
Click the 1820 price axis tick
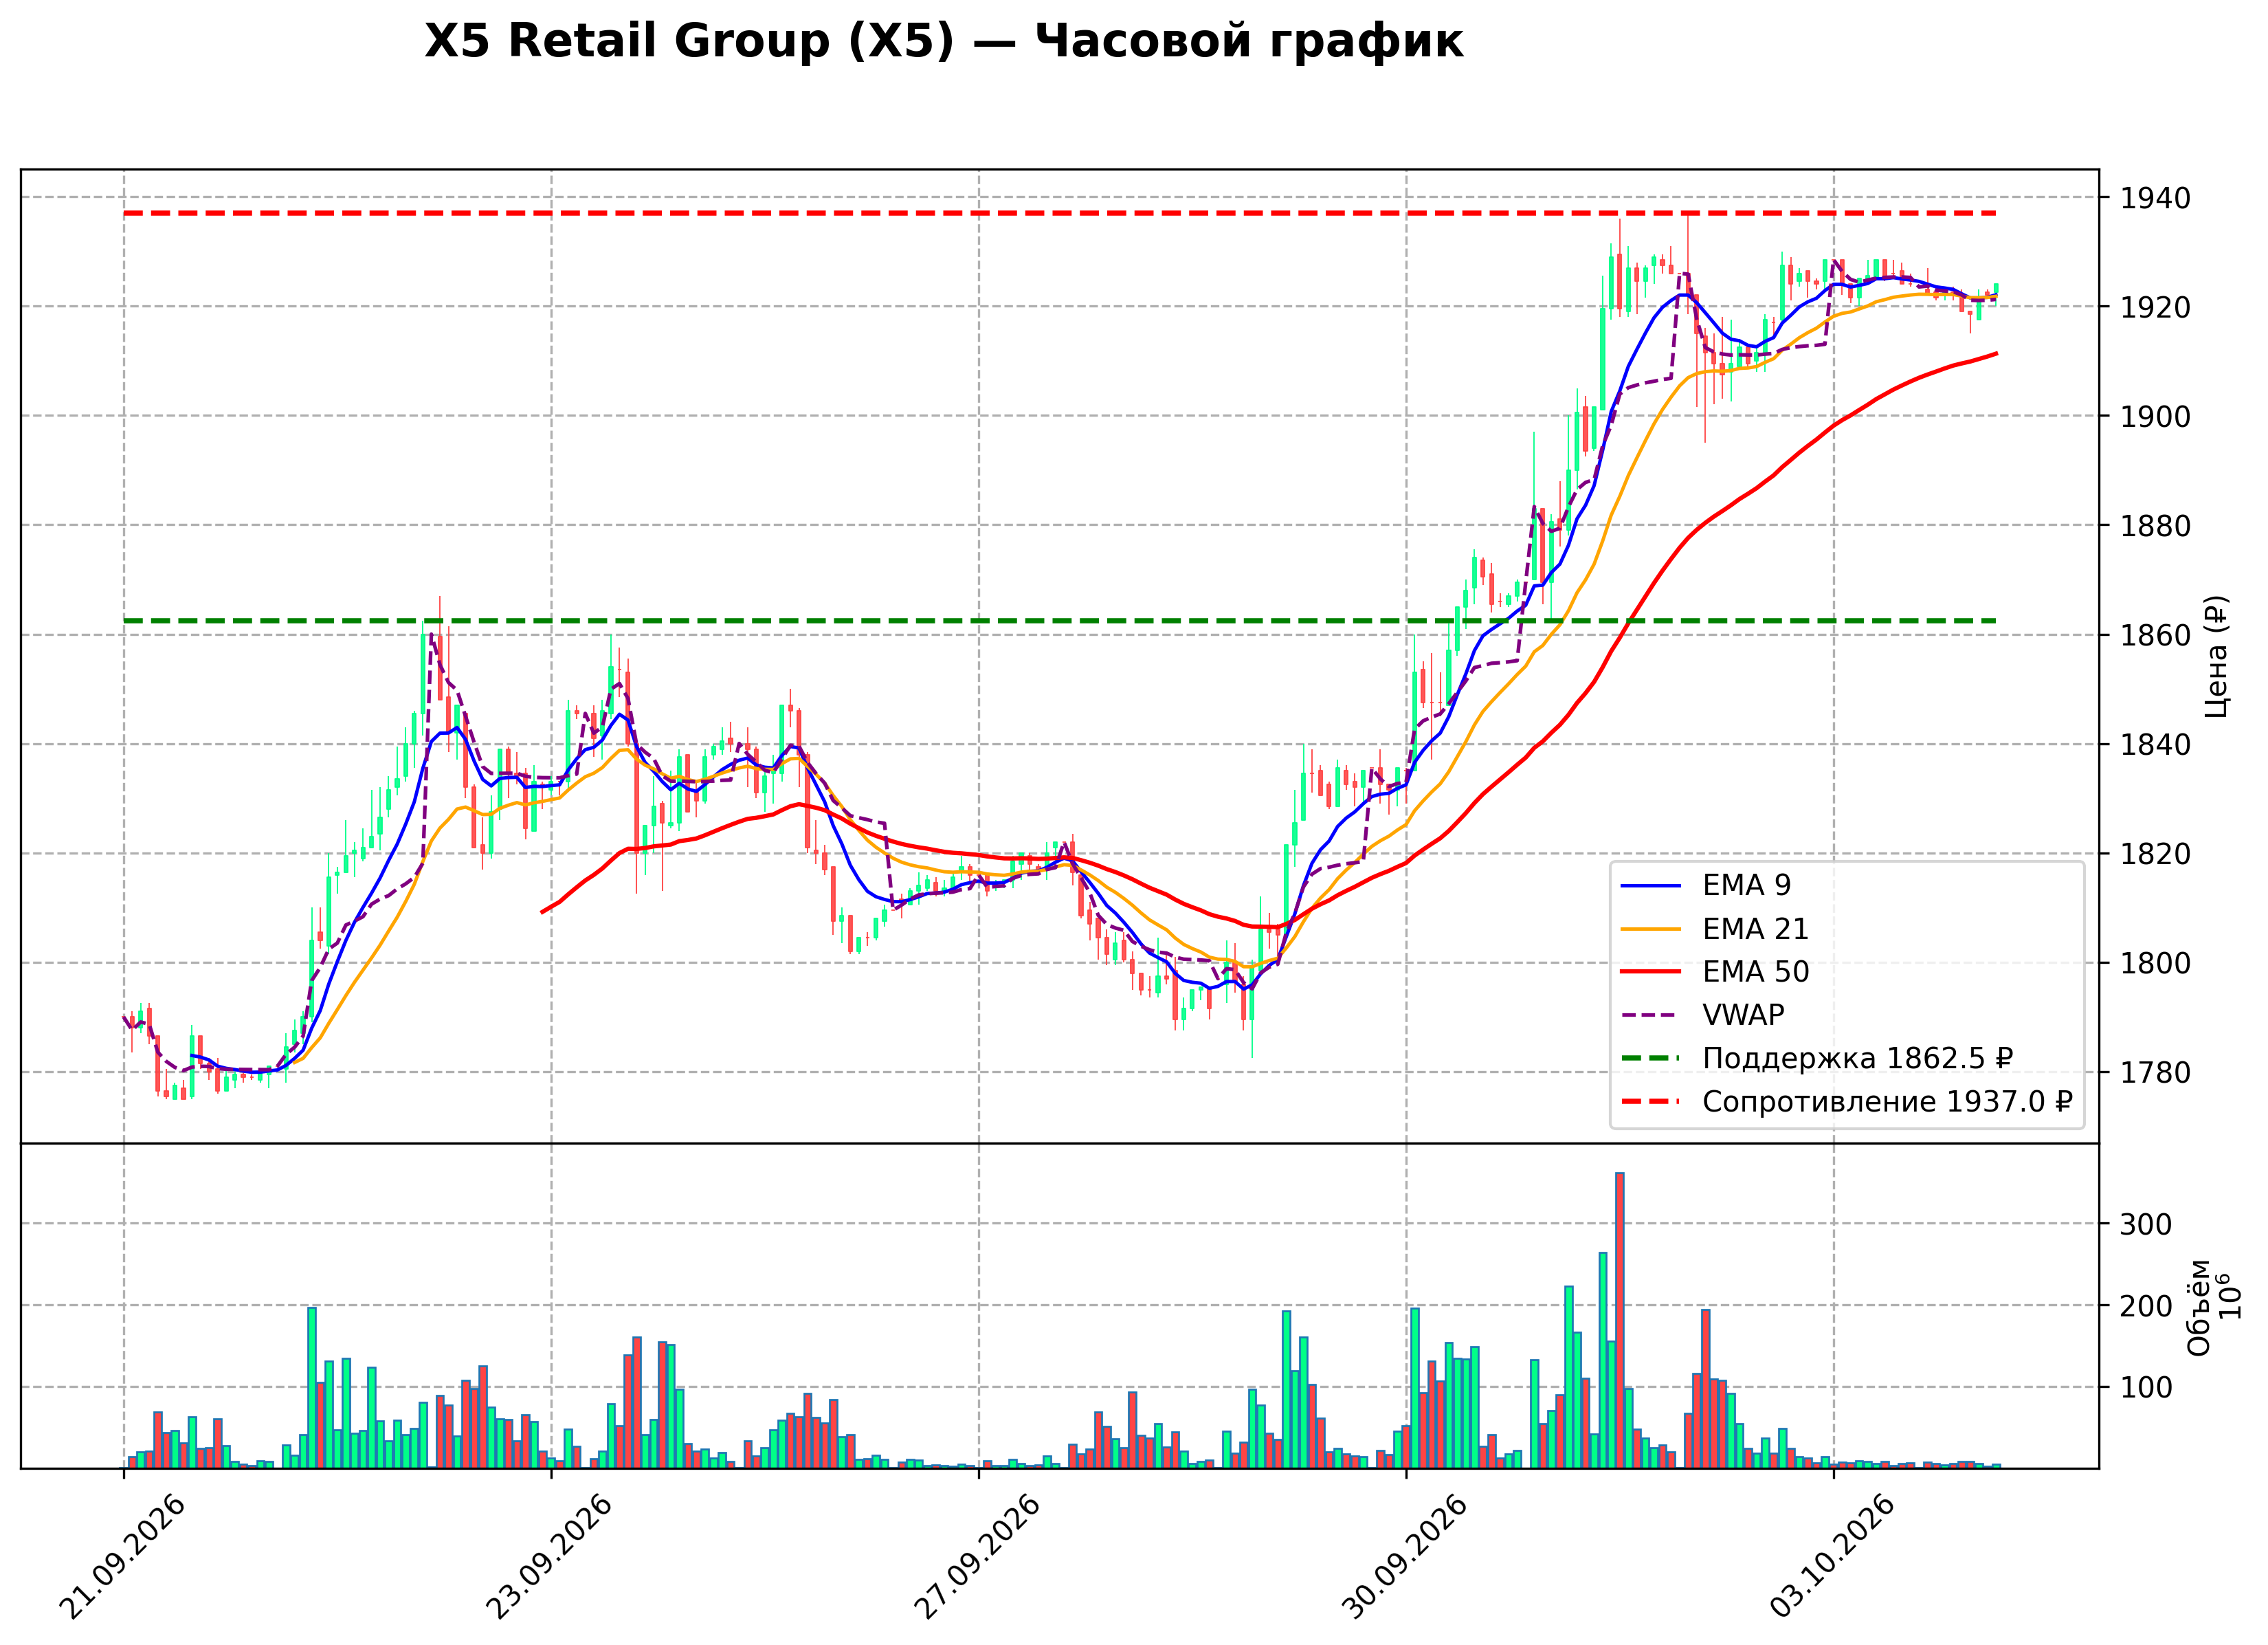click(x=2156, y=854)
